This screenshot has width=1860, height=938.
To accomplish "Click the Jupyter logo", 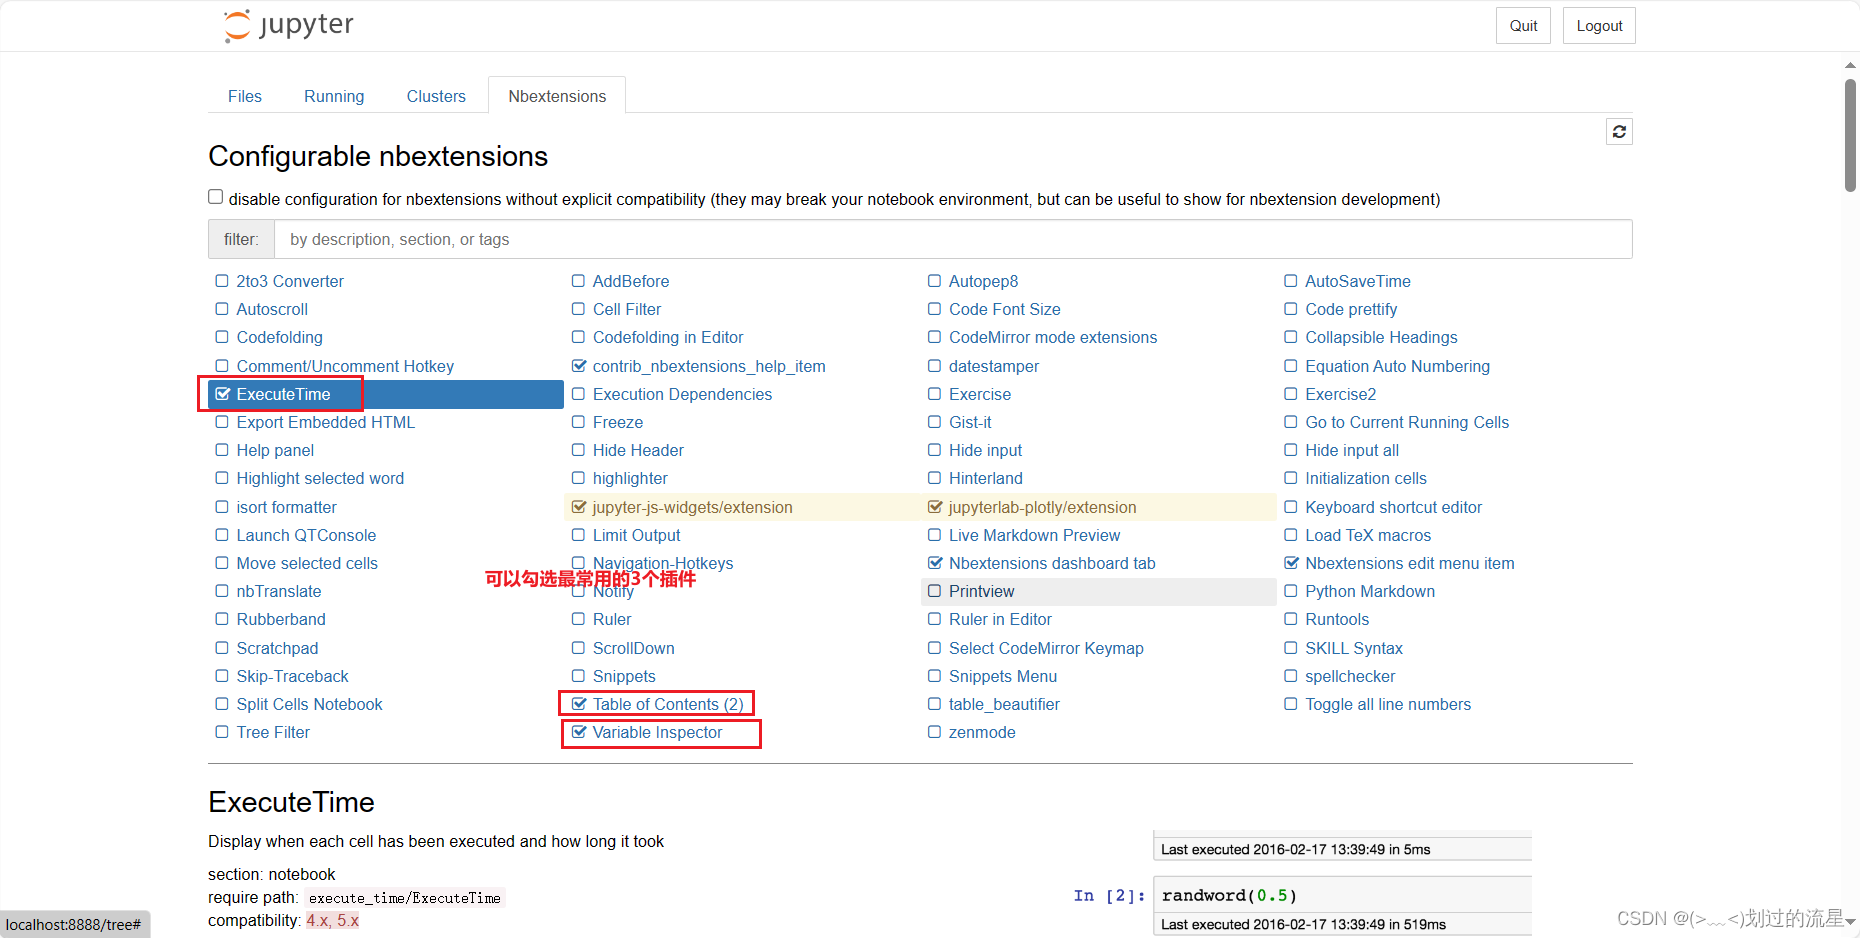I will [x=288, y=25].
